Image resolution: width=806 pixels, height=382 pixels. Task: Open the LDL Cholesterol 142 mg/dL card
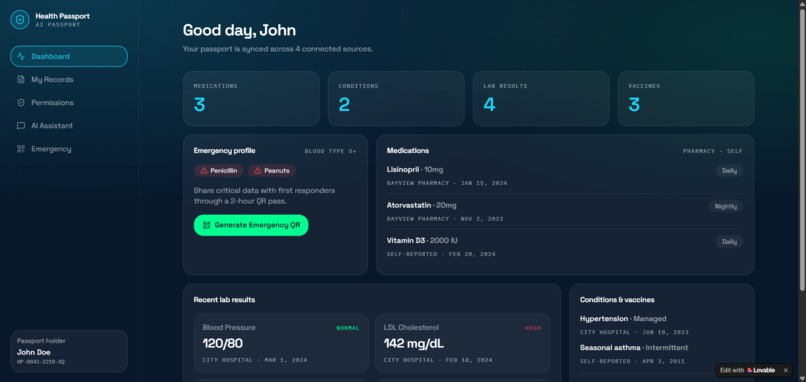click(462, 343)
